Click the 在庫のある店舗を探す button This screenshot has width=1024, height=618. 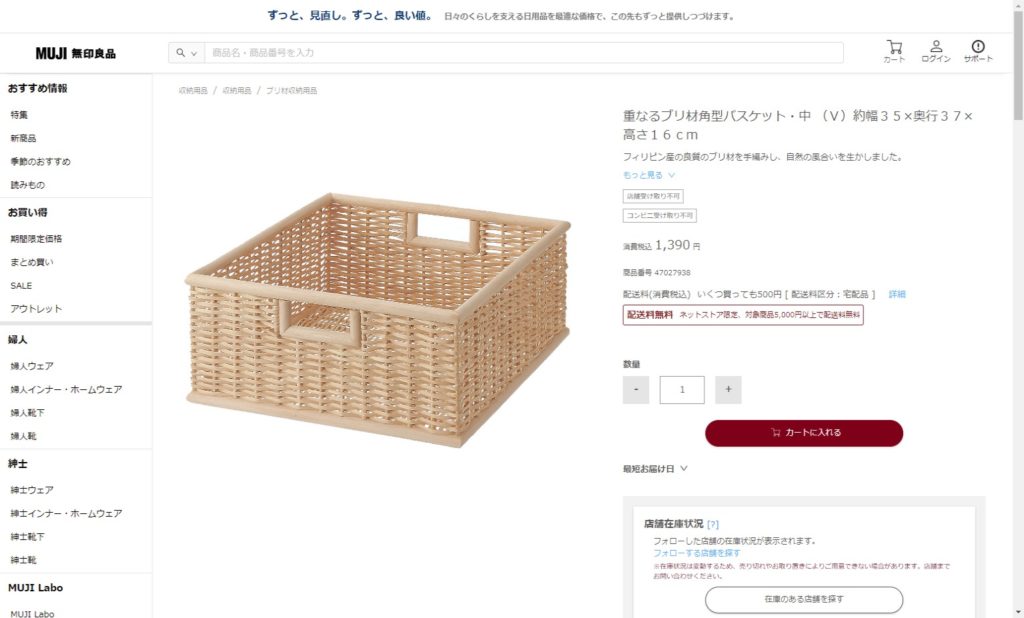[x=803, y=600]
